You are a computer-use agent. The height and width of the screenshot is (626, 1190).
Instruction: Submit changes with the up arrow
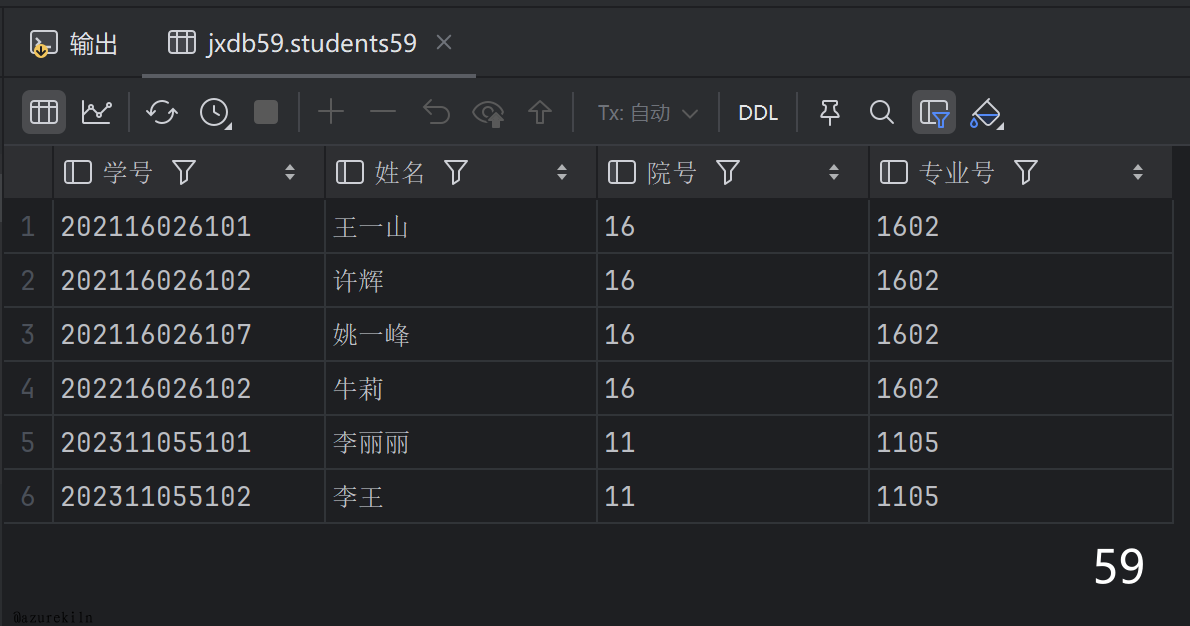[x=540, y=112]
